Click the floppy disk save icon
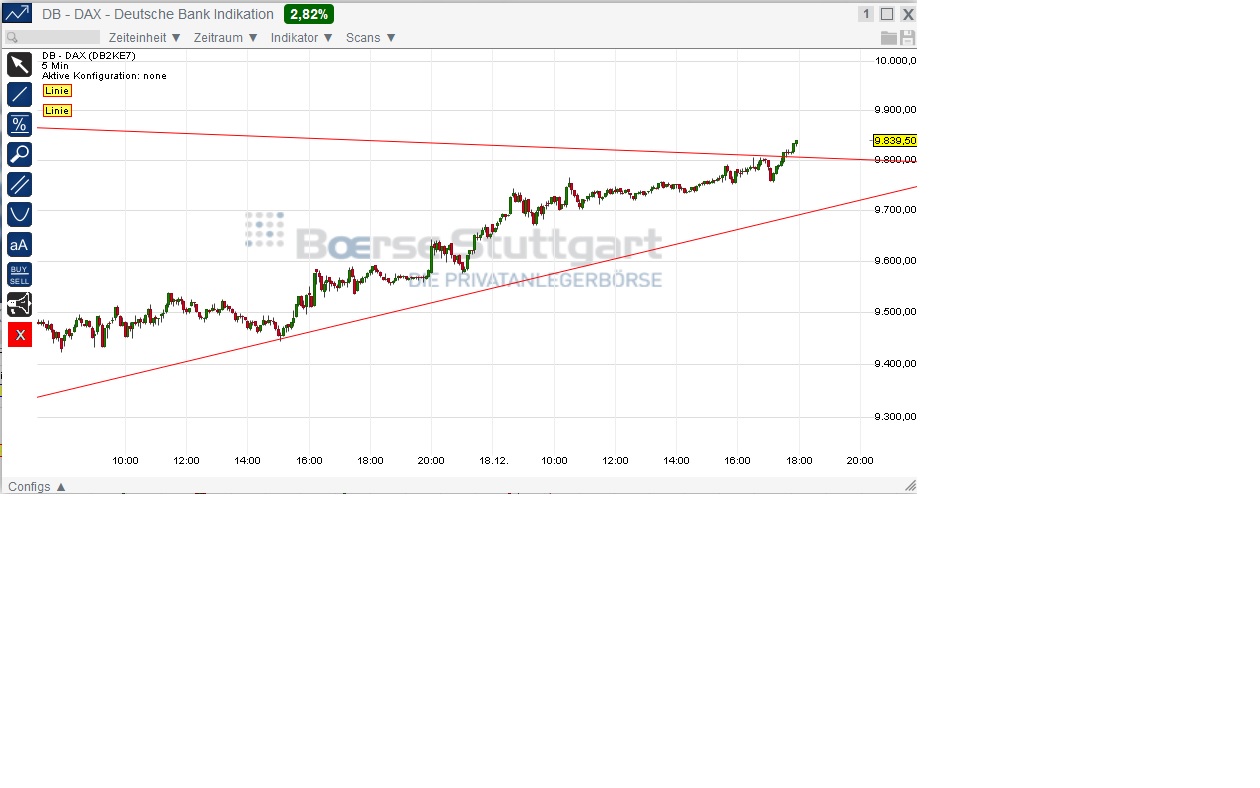Viewport: 1260px width, 788px height. 907,38
